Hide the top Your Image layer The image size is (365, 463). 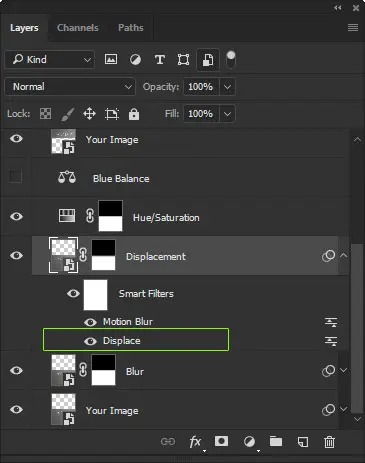(x=16, y=138)
